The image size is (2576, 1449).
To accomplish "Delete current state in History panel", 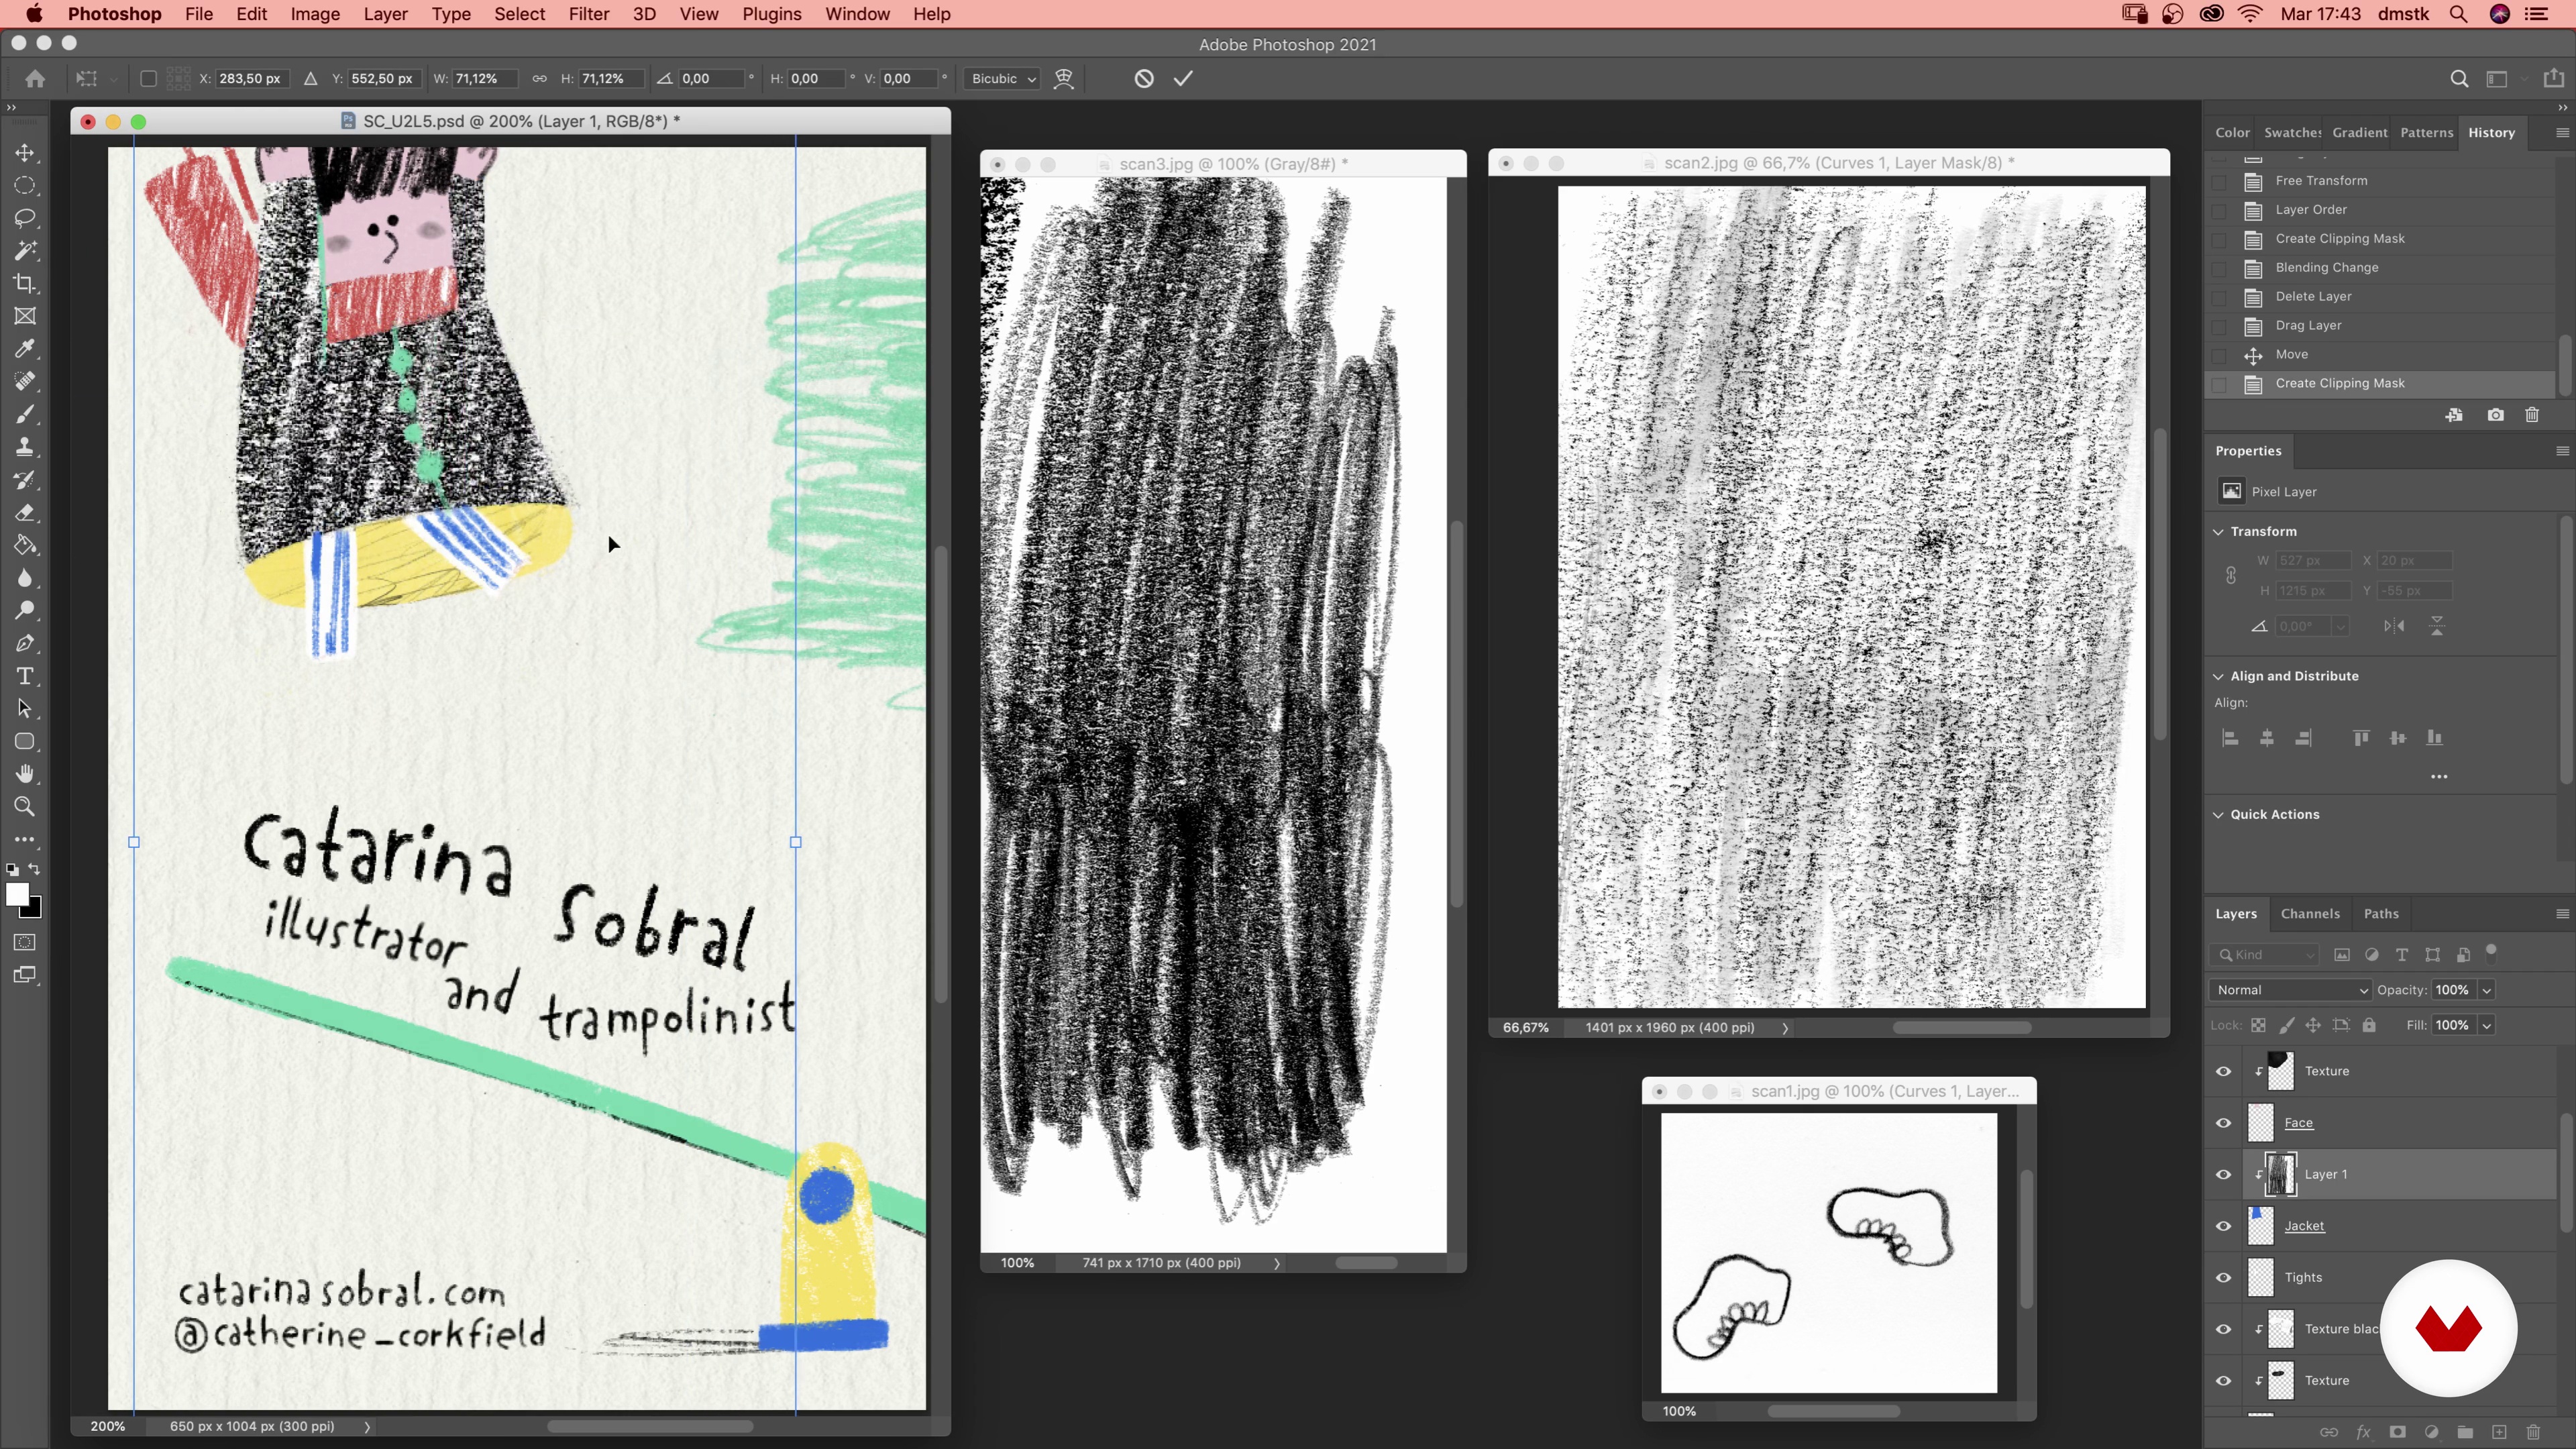I will (x=2532, y=415).
